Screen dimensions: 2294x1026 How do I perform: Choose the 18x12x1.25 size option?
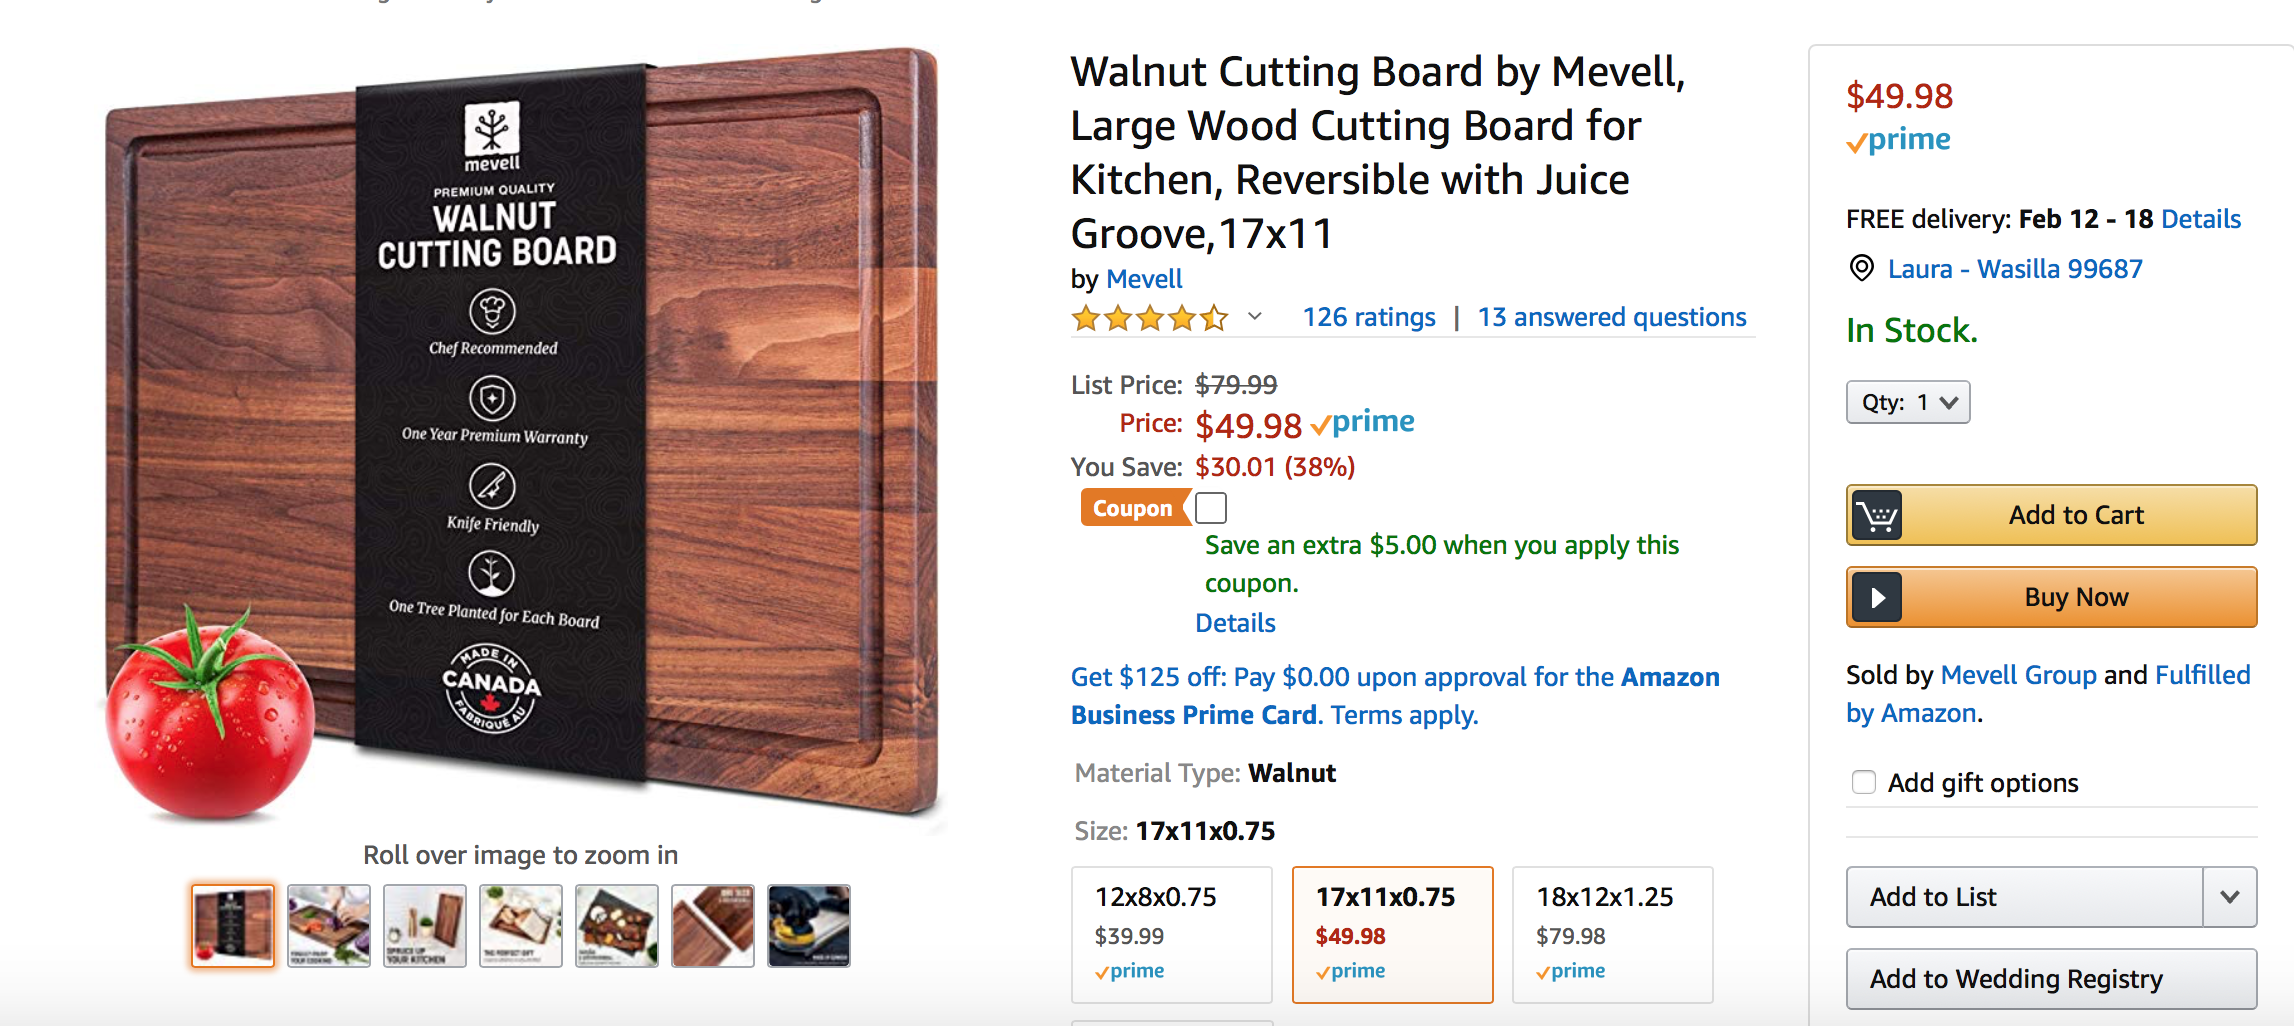point(1612,934)
